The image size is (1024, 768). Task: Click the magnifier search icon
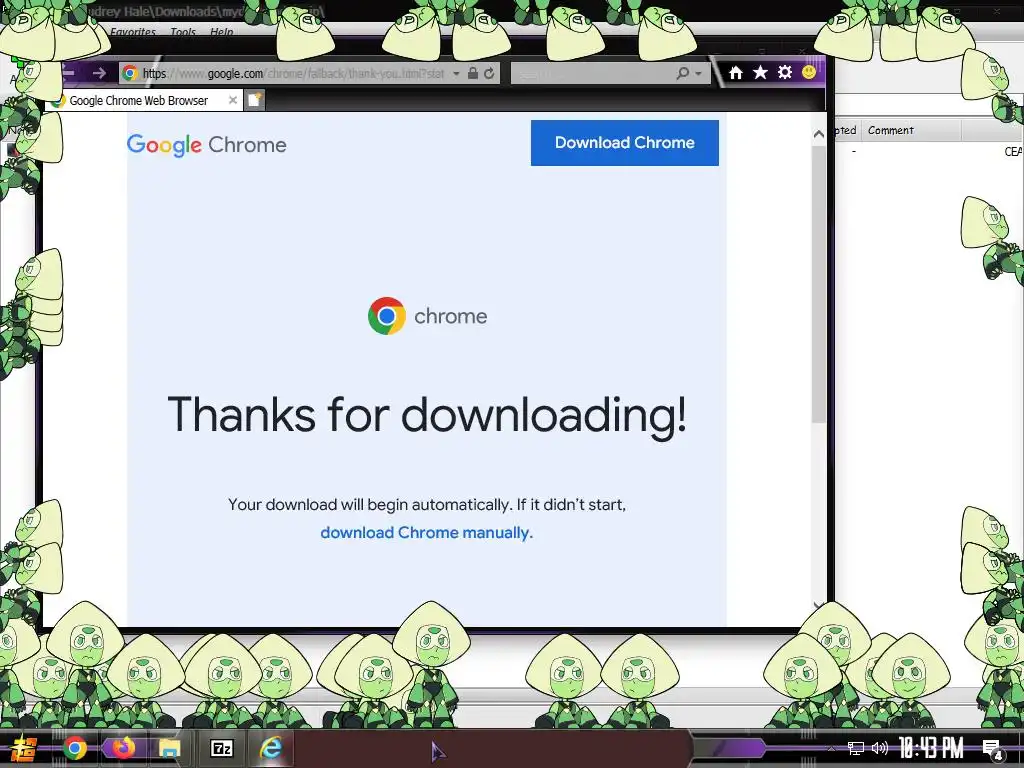682,73
